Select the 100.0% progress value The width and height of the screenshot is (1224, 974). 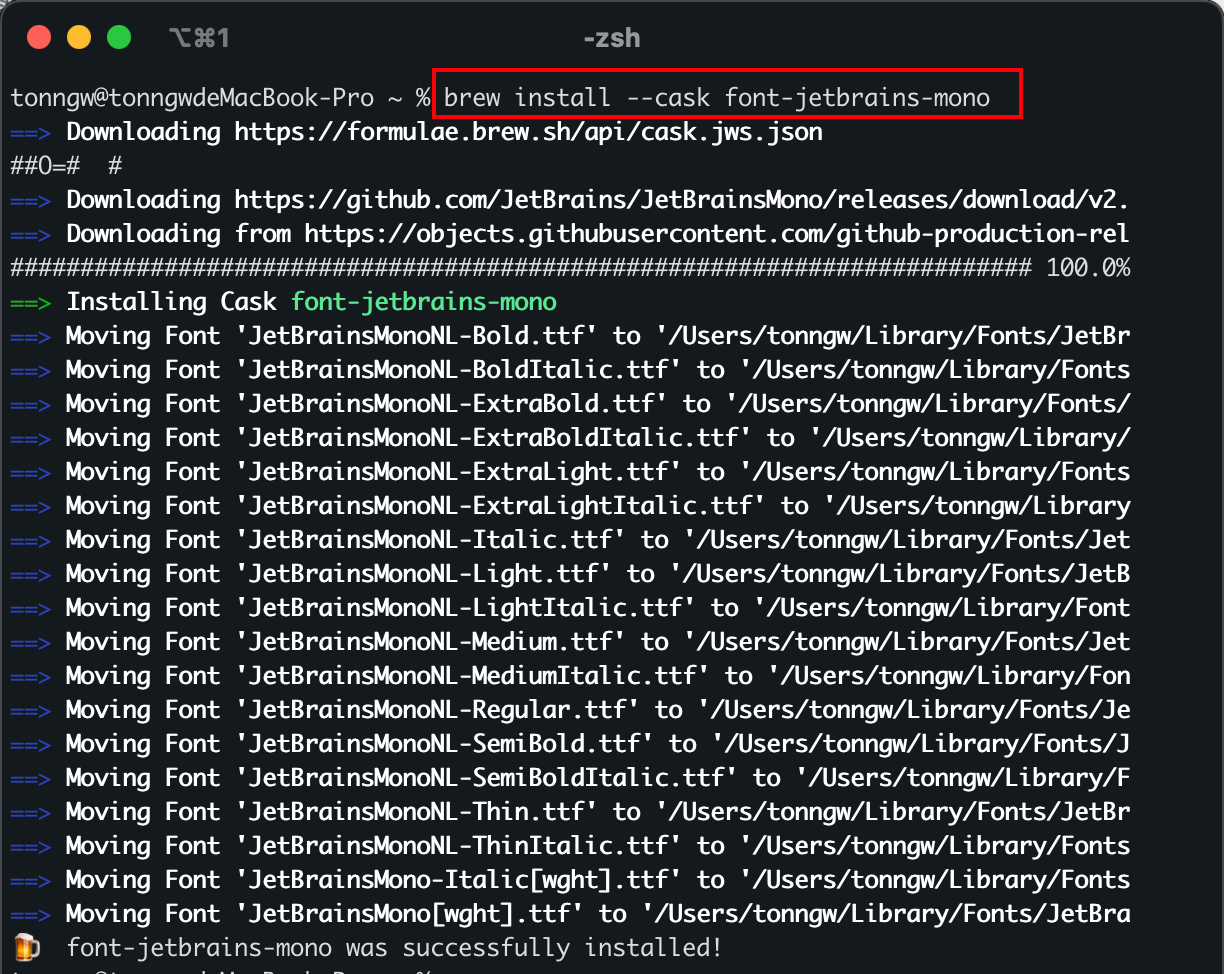pyautogui.click(x=1088, y=268)
